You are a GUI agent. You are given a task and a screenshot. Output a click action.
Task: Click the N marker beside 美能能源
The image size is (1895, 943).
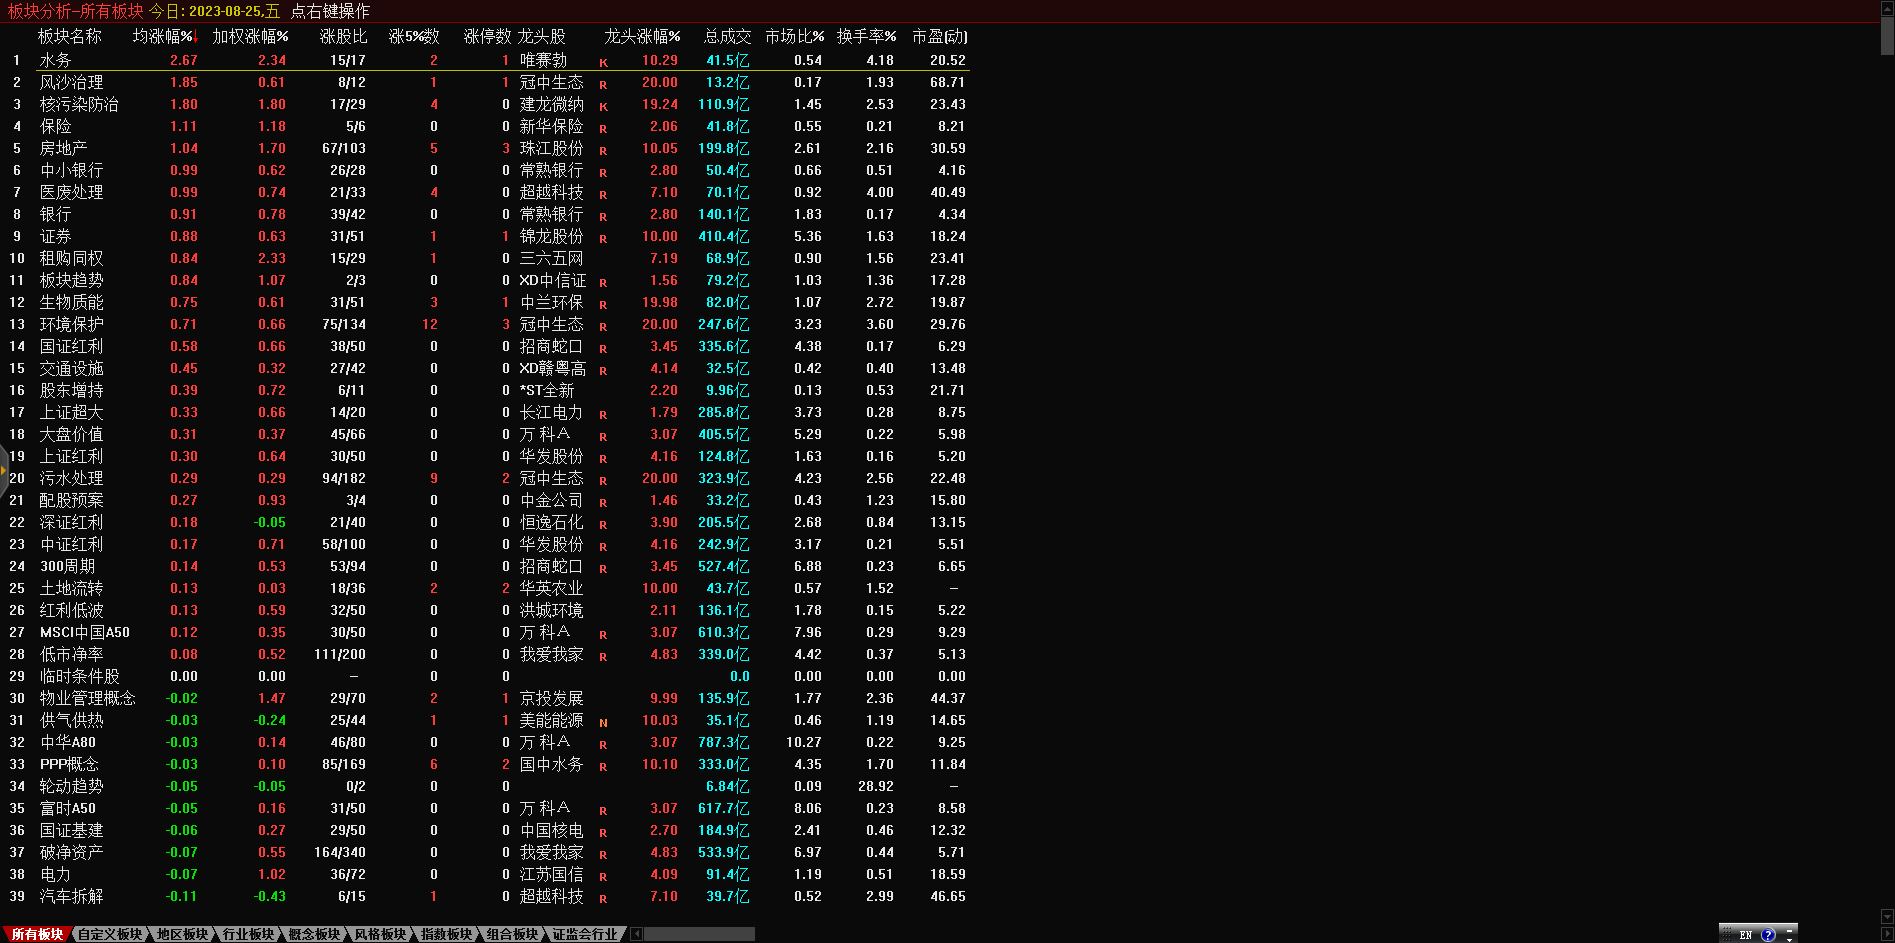[x=603, y=722]
